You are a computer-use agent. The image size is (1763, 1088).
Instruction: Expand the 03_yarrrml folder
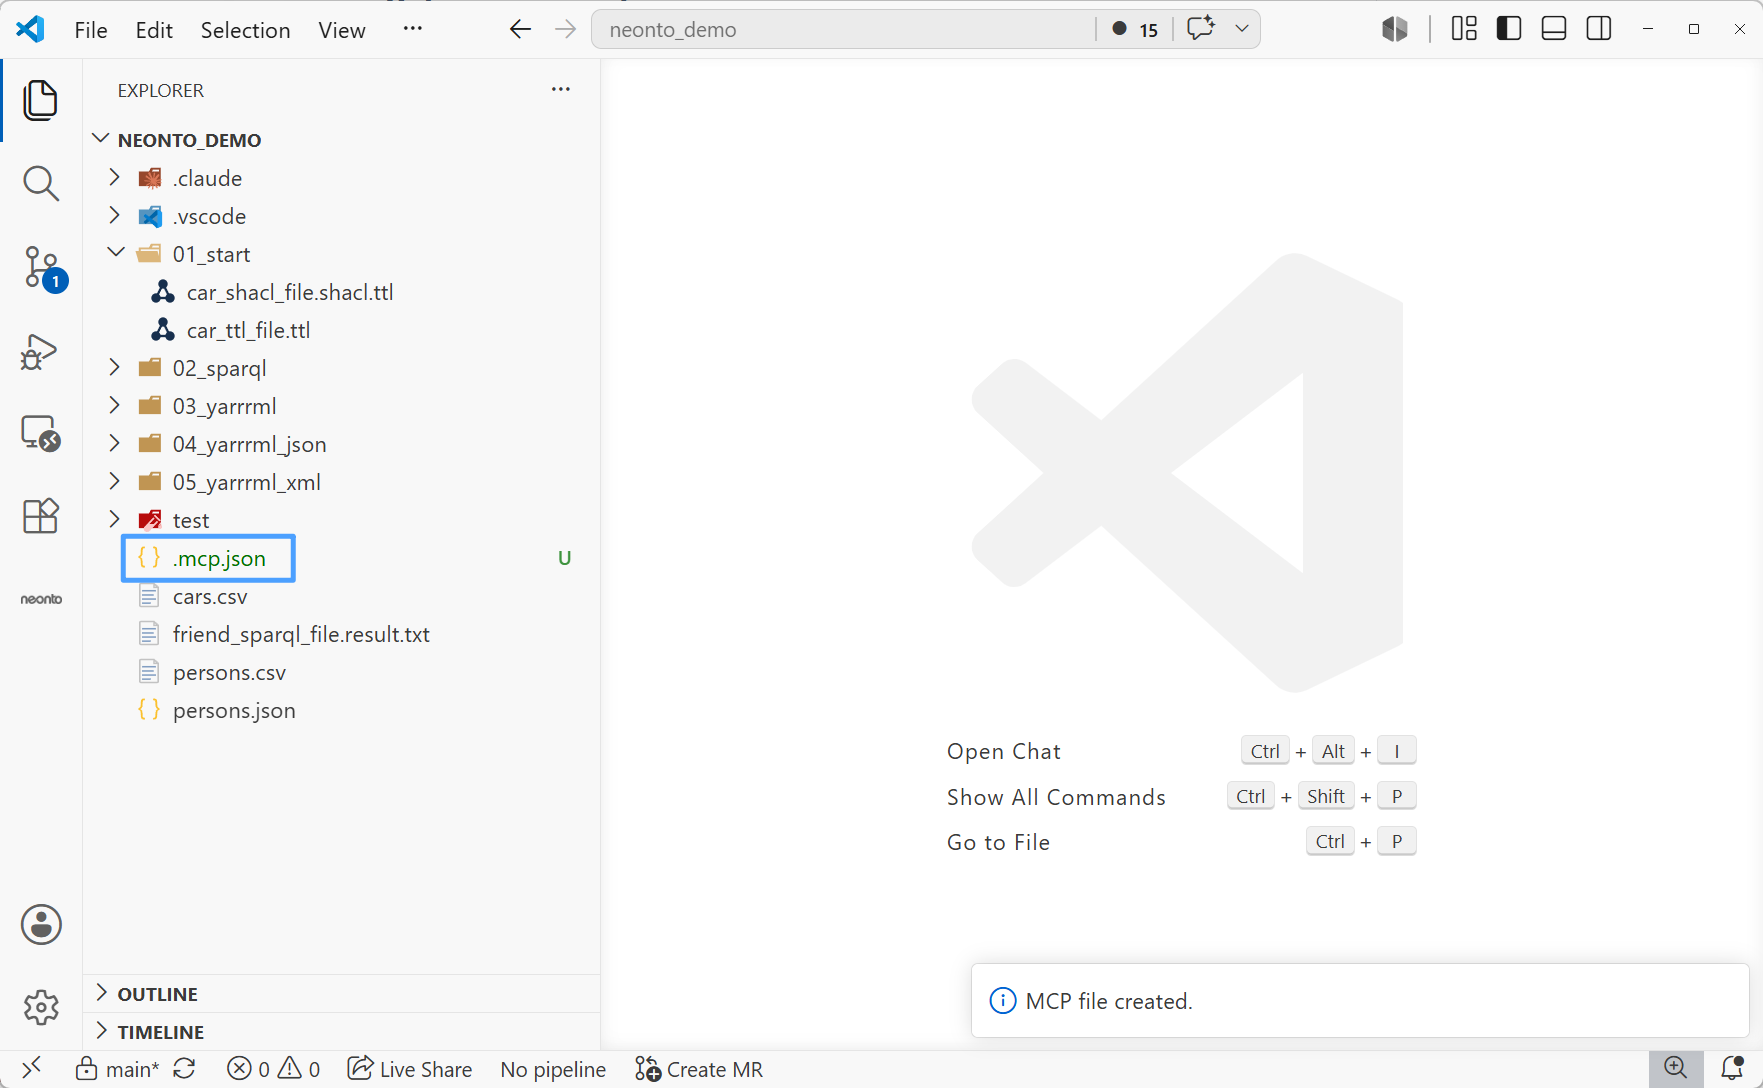[115, 406]
